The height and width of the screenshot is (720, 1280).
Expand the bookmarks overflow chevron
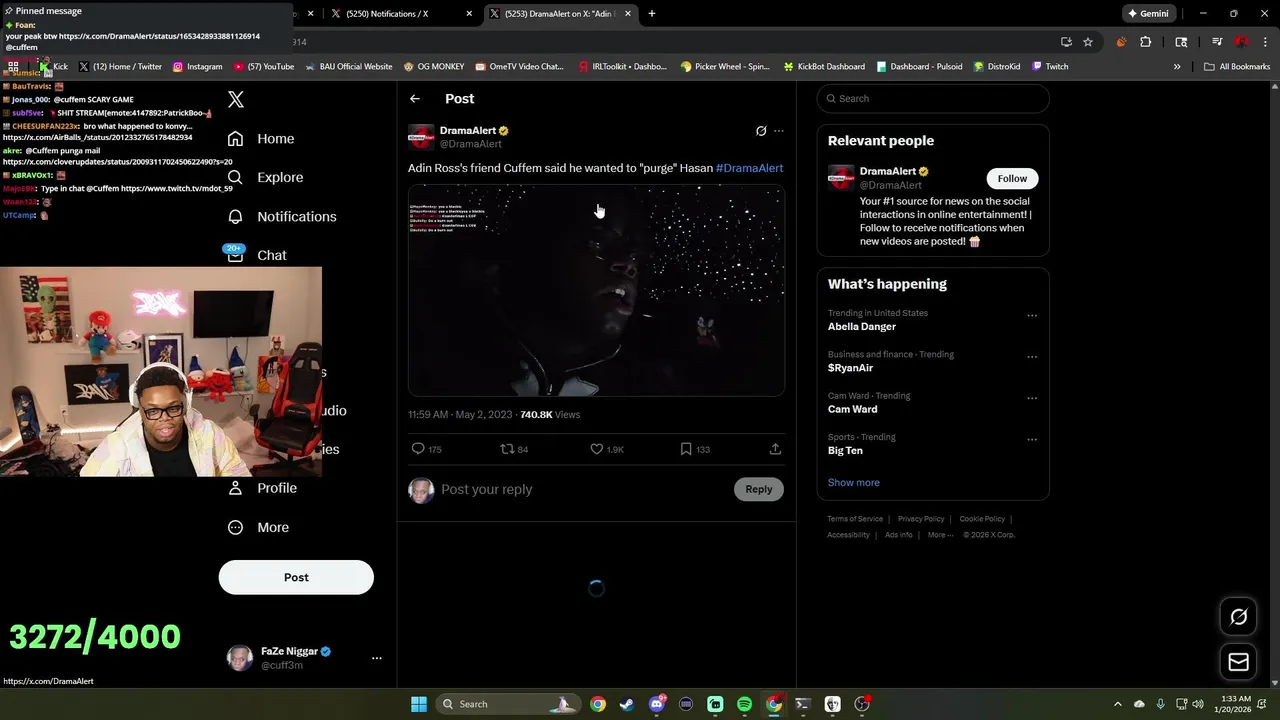[1177, 66]
